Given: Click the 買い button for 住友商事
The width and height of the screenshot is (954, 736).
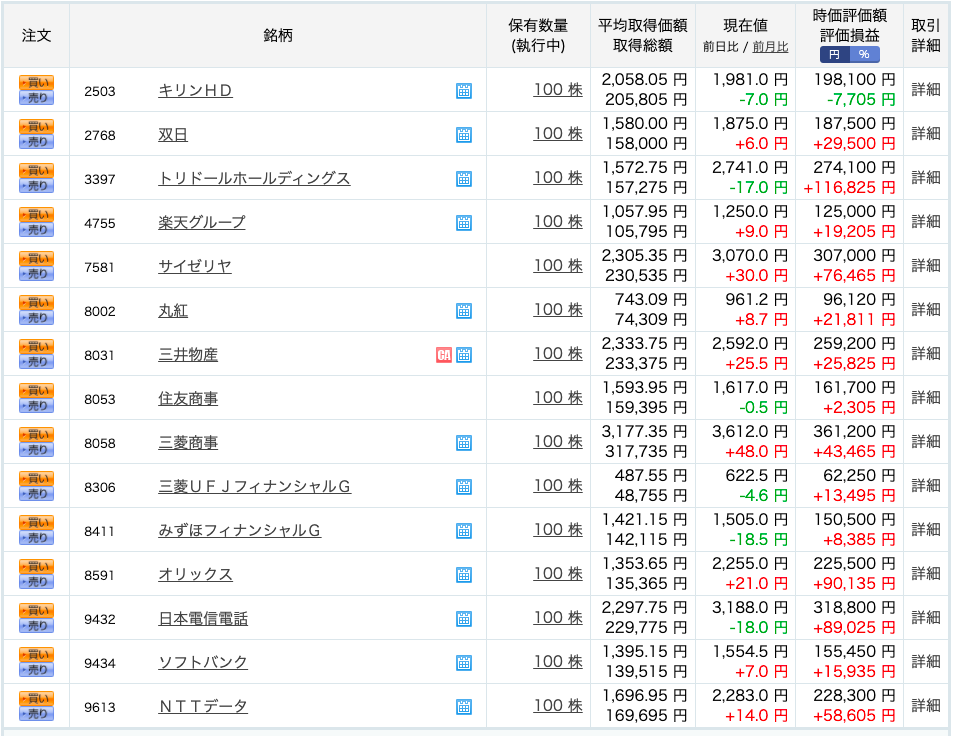Looking at the screenshot, I should pyautogui.click(x=37, y=390).
